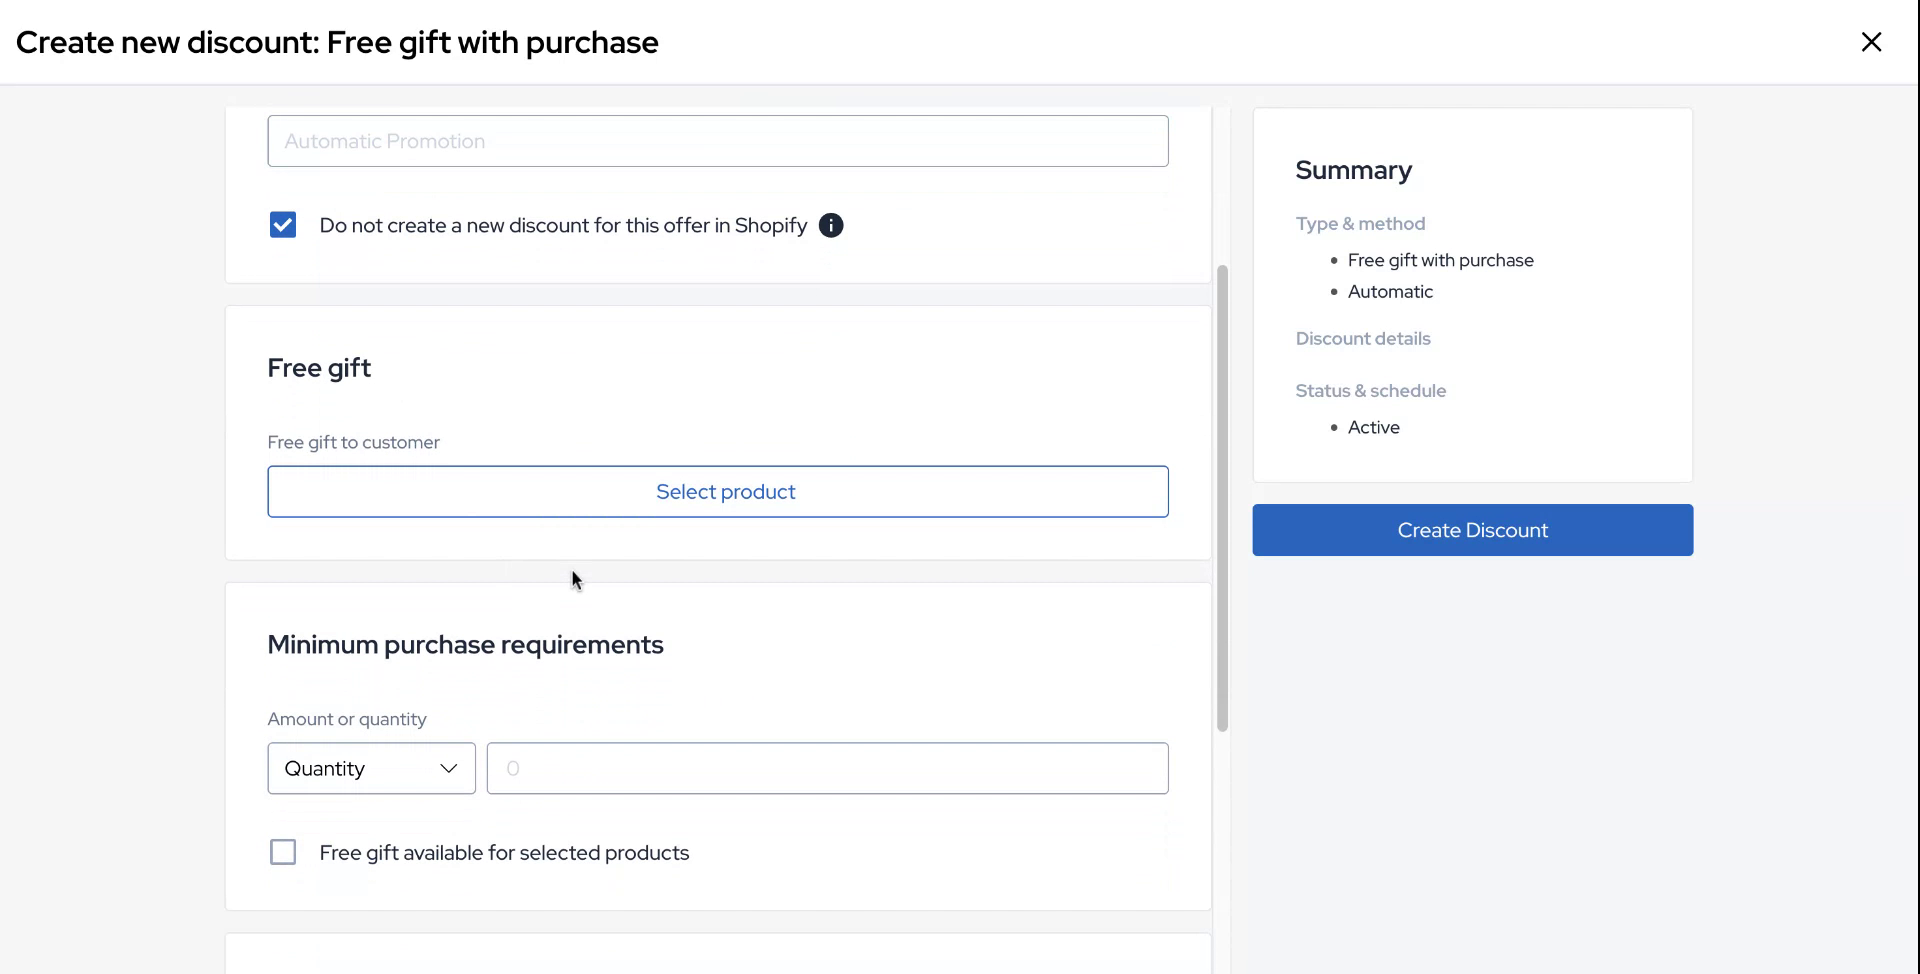Select the 'Active' status entry in Summary

tap(1374, 426)
